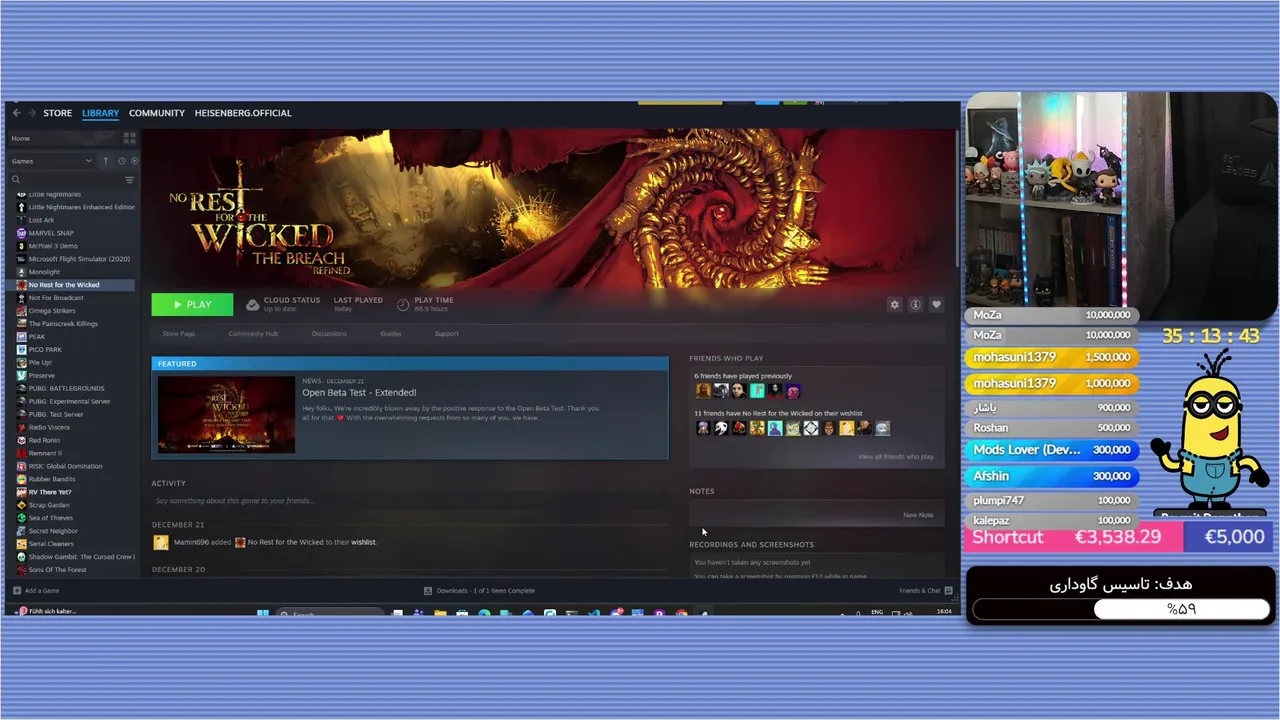Viewport: 1280px width, 720px height.
Task: Go back with the Steam back arrow
Action: pos(16,113)
